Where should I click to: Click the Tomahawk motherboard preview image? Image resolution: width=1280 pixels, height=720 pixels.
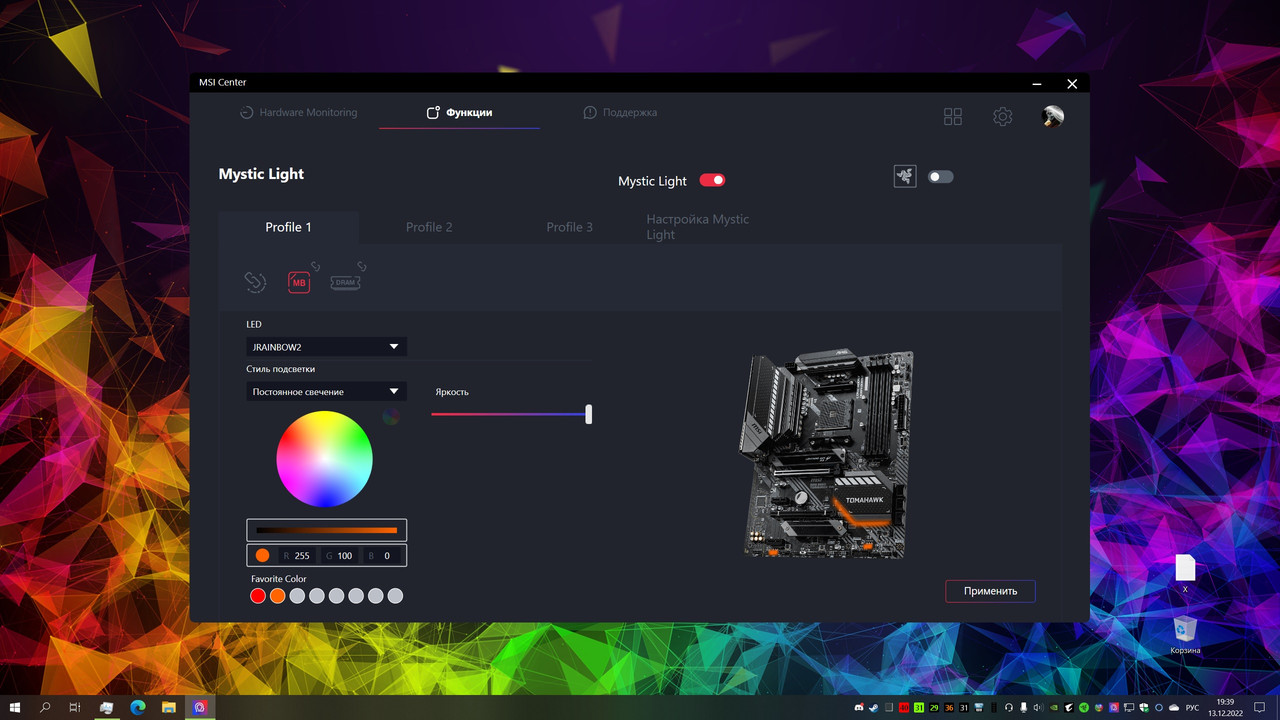pos(826,454)
